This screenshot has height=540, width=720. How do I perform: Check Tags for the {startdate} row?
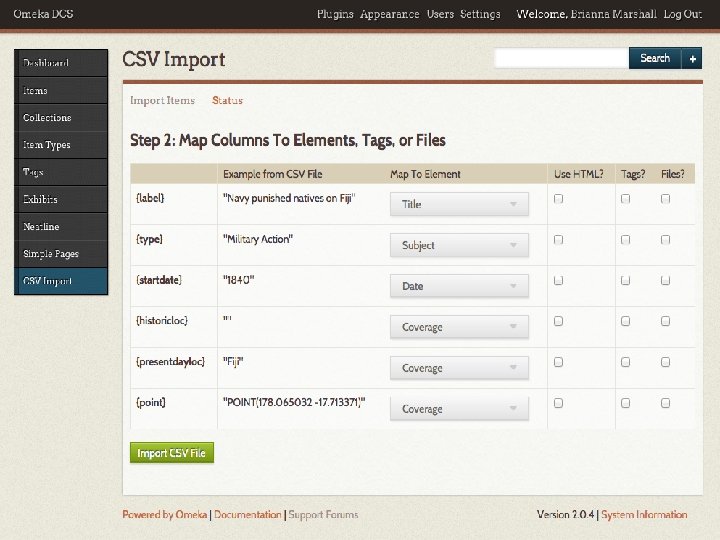[625, 280]
